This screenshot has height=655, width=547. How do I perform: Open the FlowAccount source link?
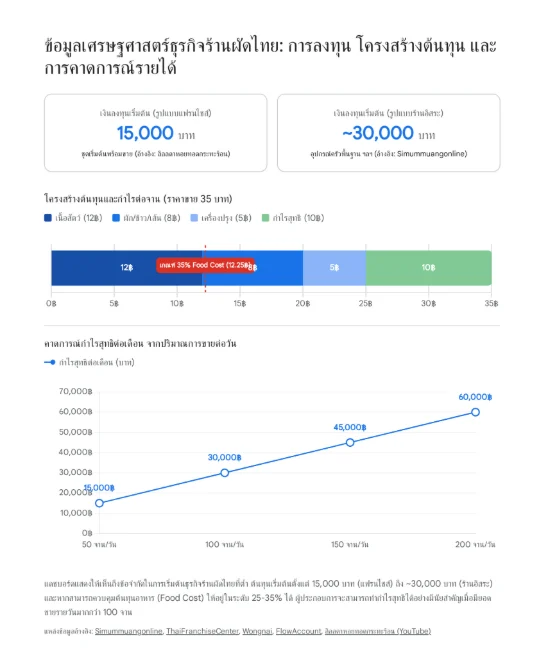298,631
